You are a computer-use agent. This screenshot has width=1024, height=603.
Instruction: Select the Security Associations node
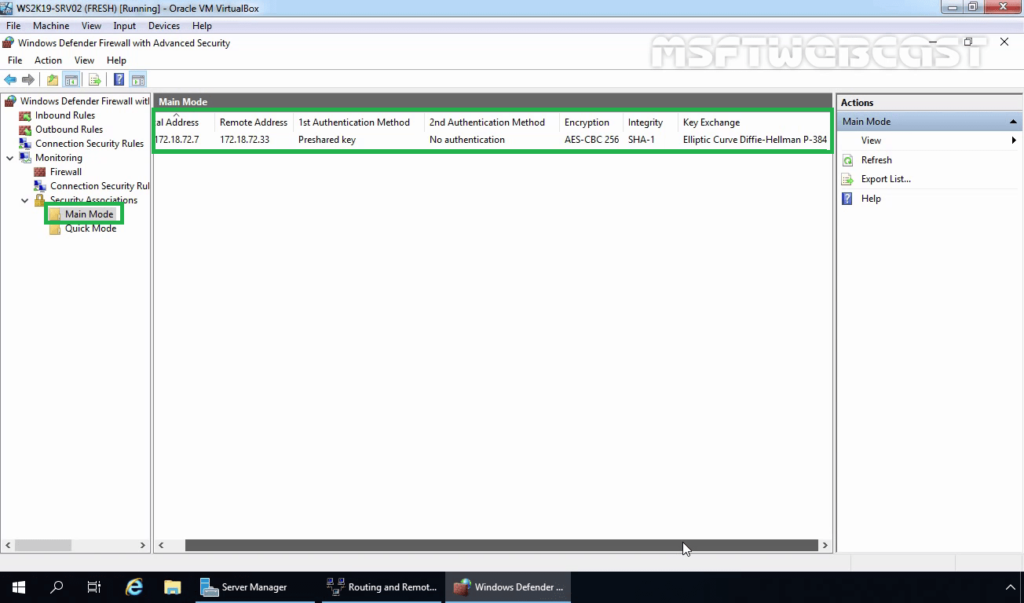coord(93,200)
